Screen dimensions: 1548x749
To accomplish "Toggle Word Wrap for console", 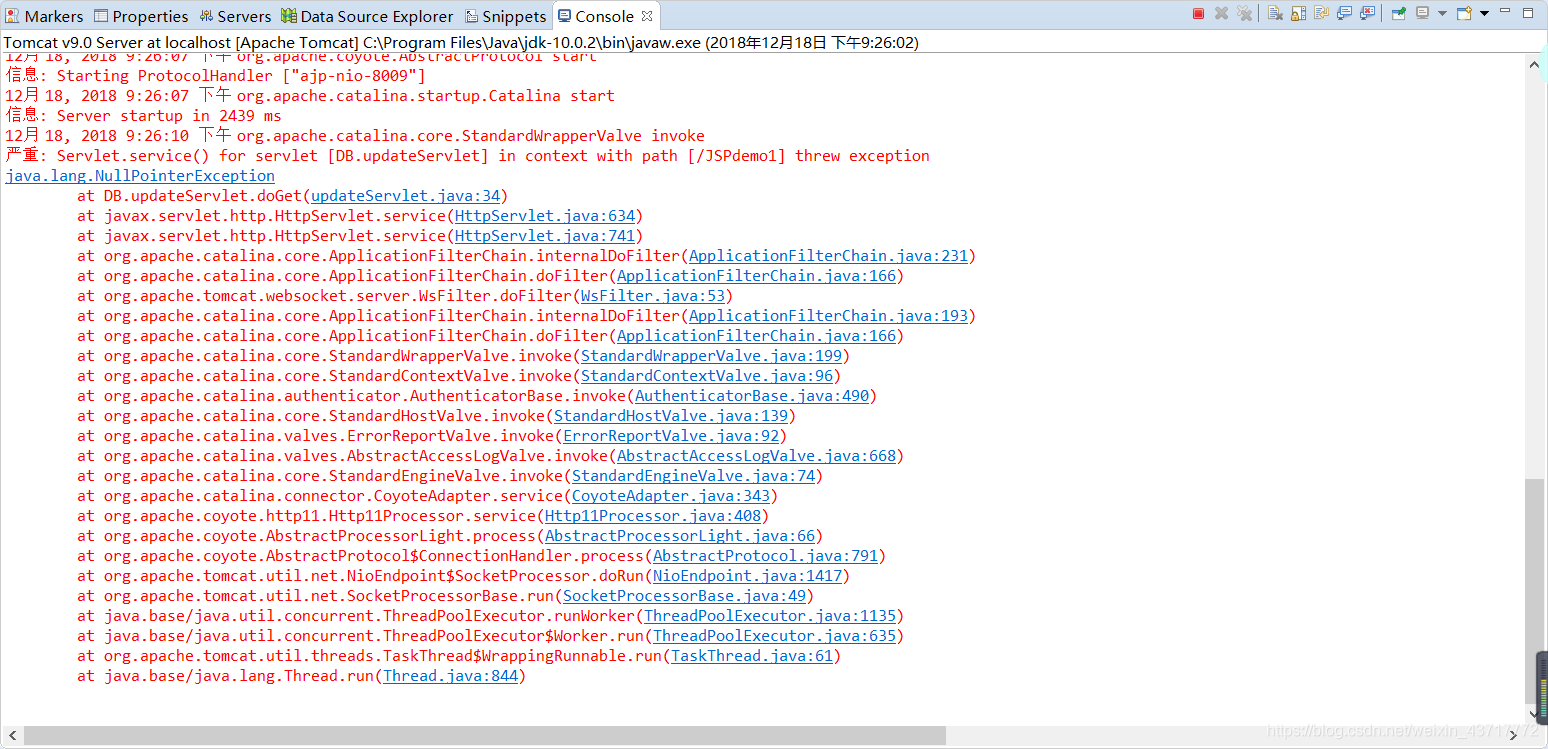I will tap(1321, 13).
